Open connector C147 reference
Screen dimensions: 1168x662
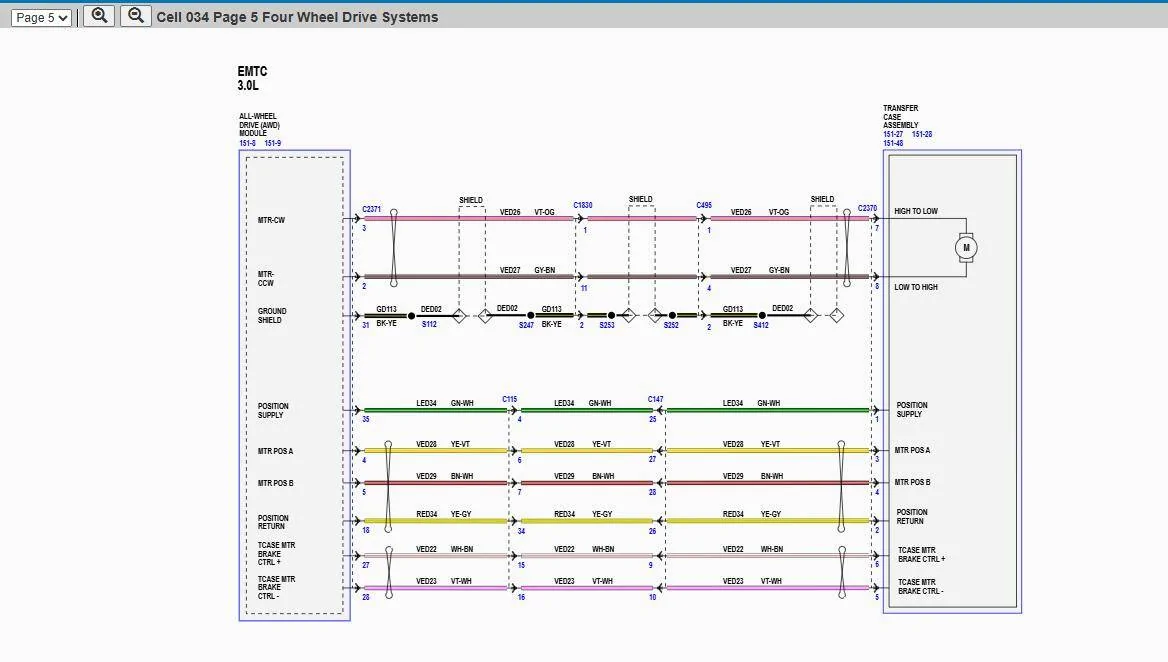(x=656, y=399)
